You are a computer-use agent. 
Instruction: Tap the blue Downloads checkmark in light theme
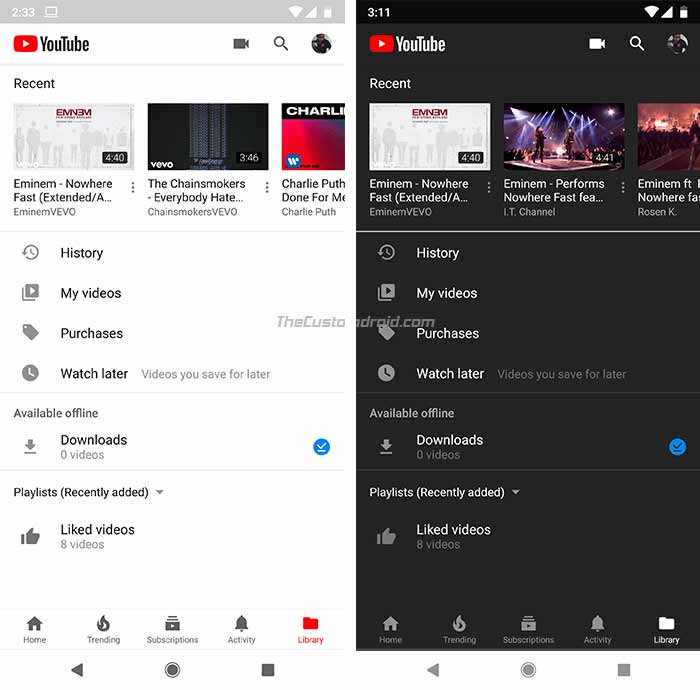[x=321, y=447]
